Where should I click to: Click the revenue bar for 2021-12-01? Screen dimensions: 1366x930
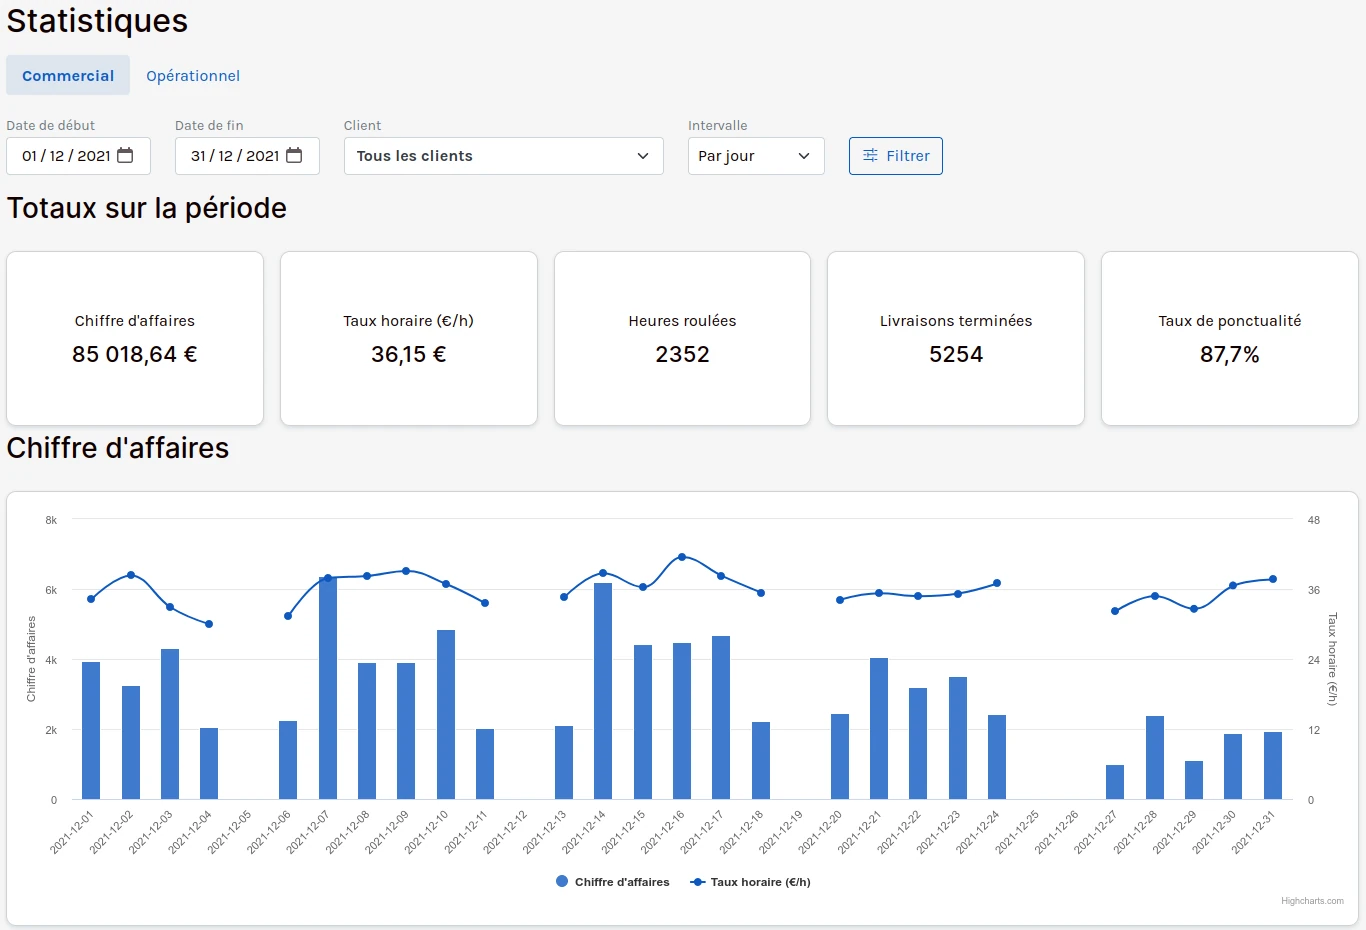click(91, 730)
